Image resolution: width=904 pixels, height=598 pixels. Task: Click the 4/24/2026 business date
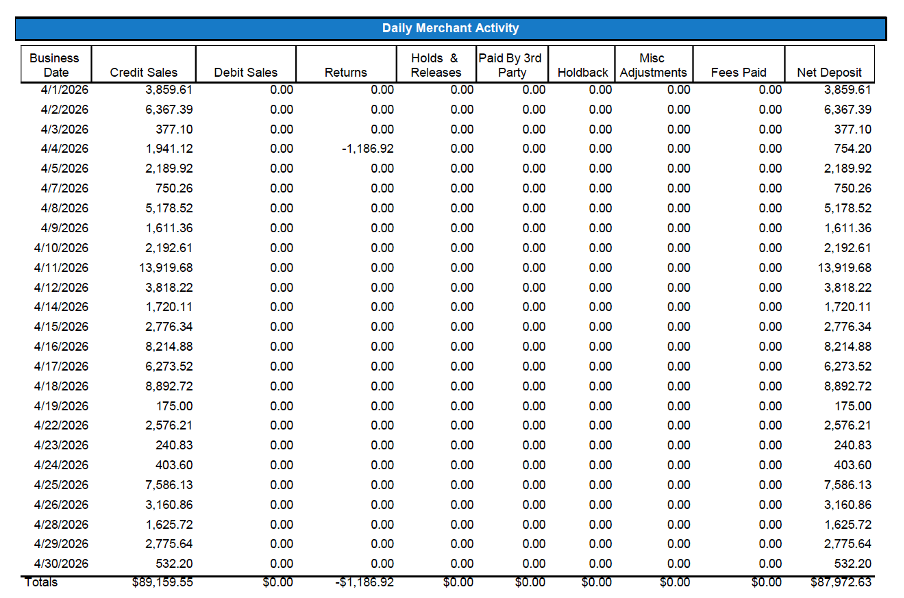pyautogui.click(x=61, y=465)
